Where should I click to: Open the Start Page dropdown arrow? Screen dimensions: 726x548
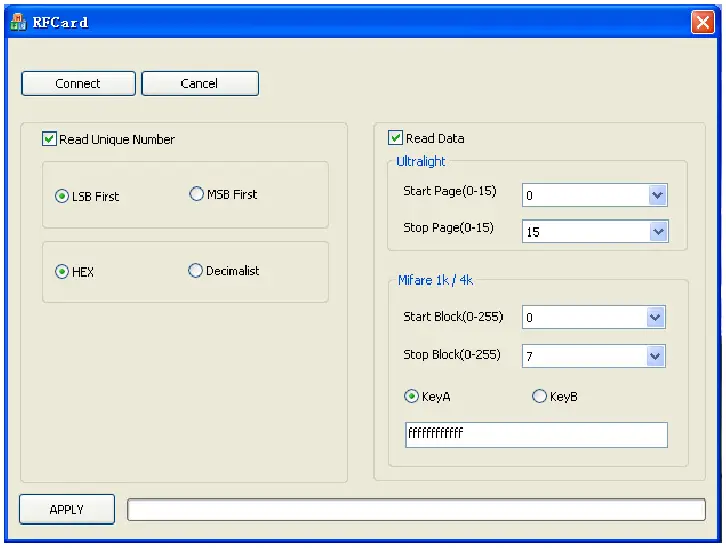pyautogui.click(x=657, y=195)
